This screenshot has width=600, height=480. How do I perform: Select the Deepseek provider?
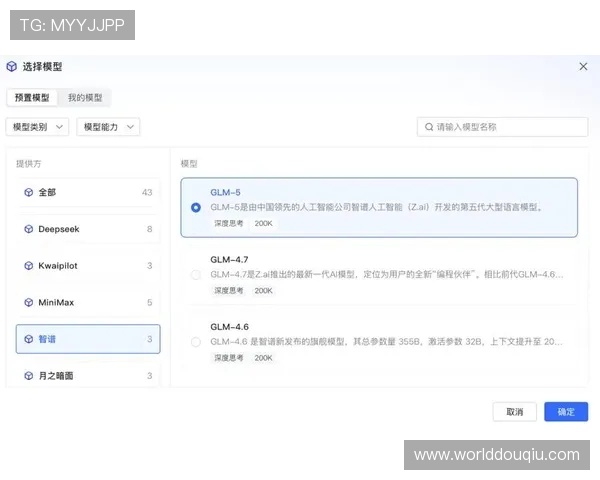point(88,229)
